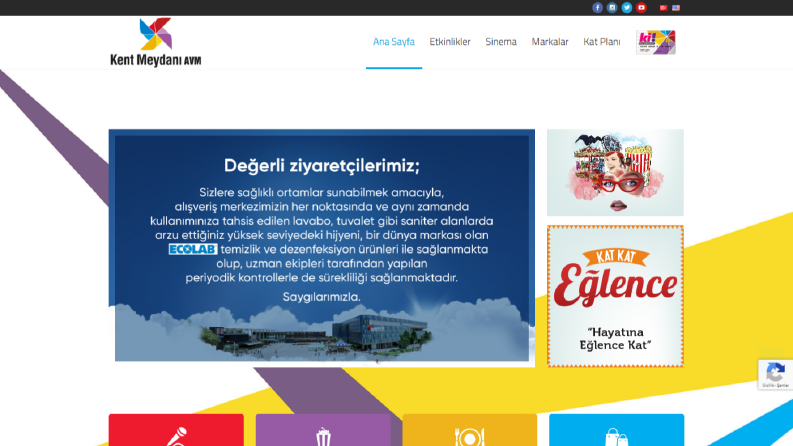This screenshot has width=793, height=446.
Task: Open the Facebook page icon
Action: pyautogui.click(x=597, y=8)
